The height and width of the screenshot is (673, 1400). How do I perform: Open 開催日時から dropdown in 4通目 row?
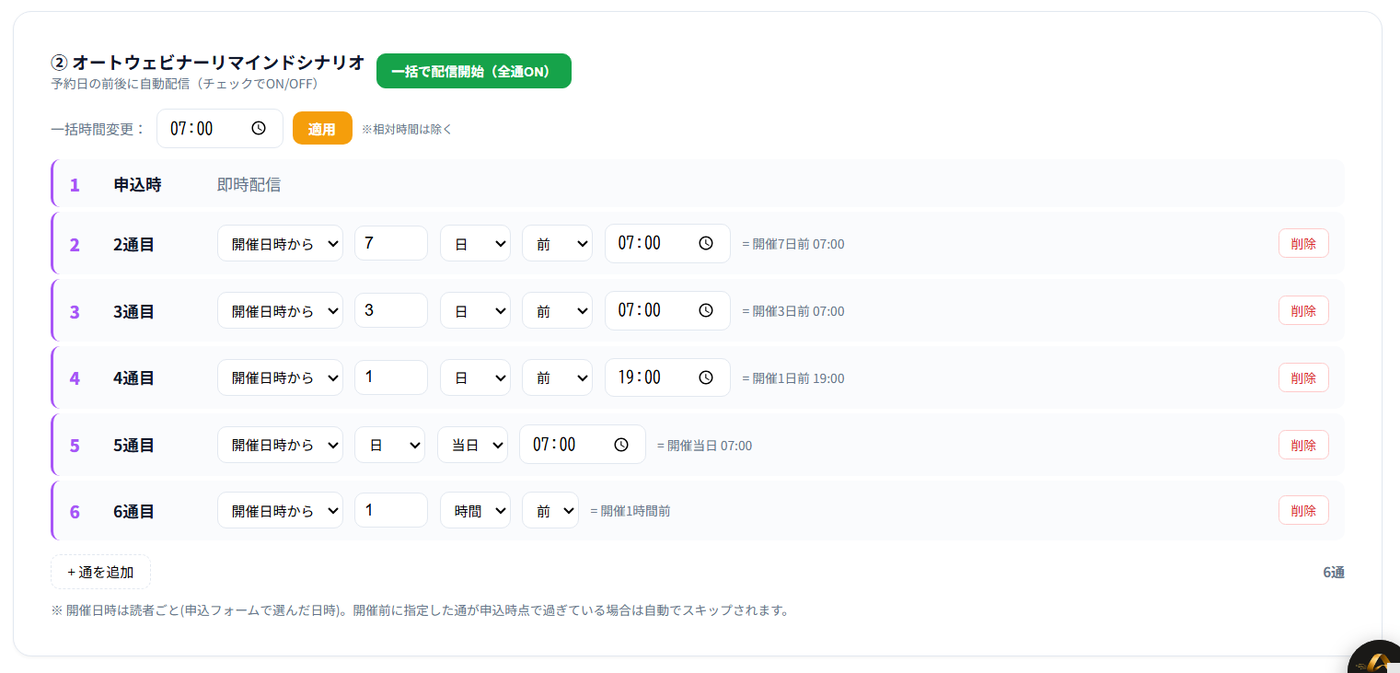point(280,377)
